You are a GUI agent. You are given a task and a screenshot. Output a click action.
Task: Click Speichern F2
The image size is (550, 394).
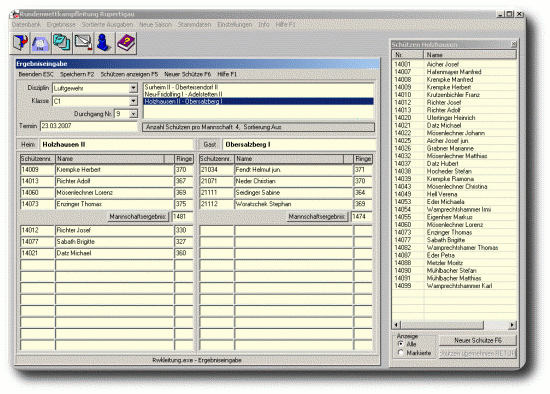tap(77, 74)
